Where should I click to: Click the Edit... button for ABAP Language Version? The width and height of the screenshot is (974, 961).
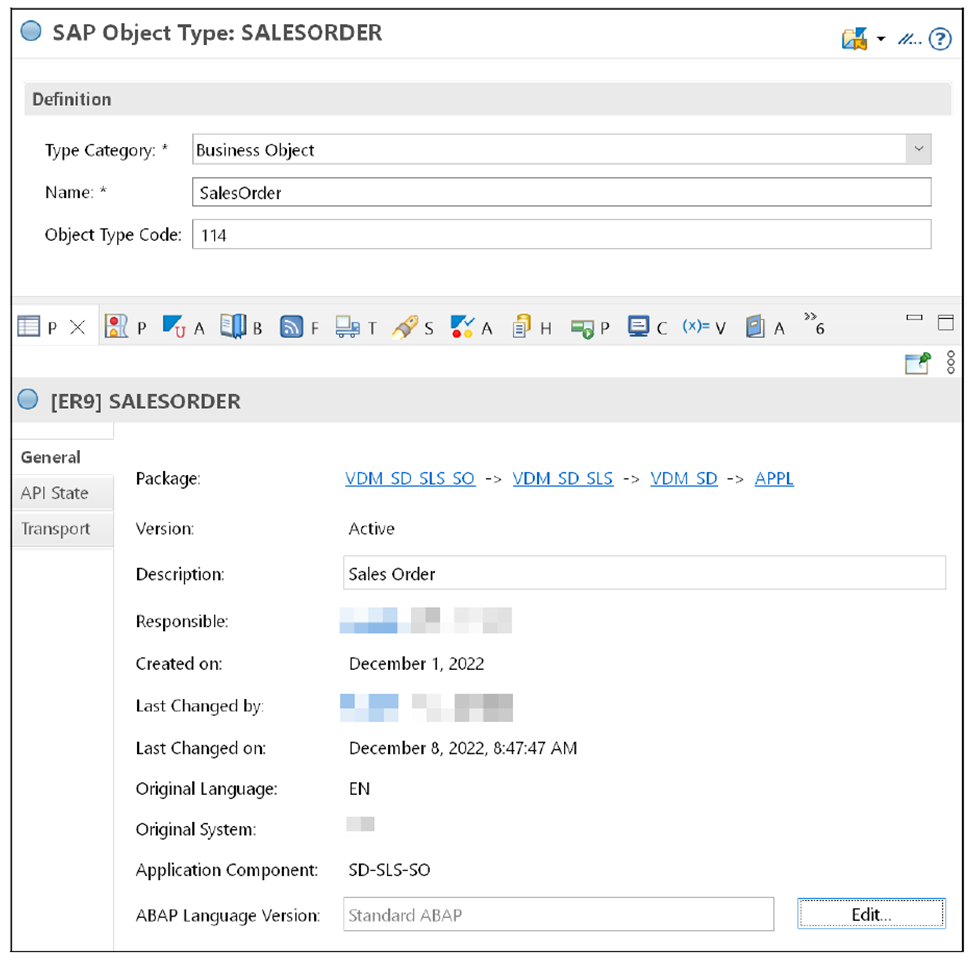pyautogui.click(x=869, y=913)
